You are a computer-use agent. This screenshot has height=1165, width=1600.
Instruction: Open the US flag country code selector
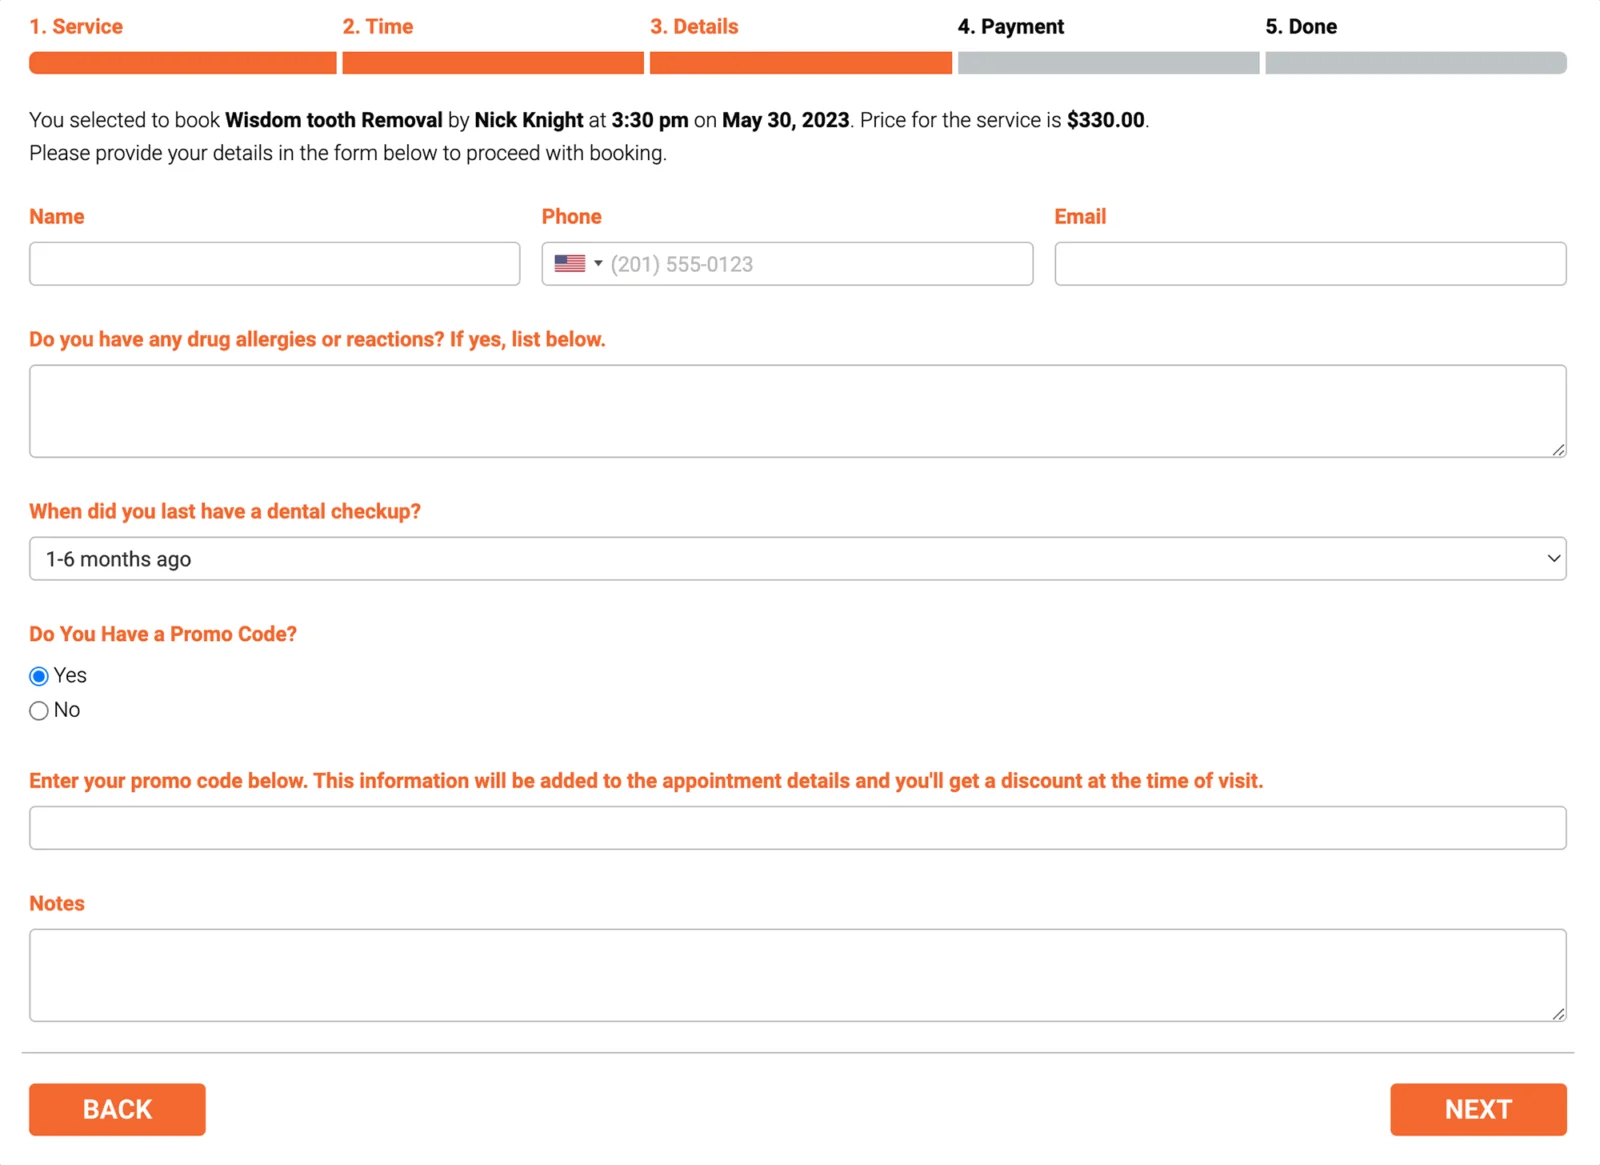(x=578, y=264)
